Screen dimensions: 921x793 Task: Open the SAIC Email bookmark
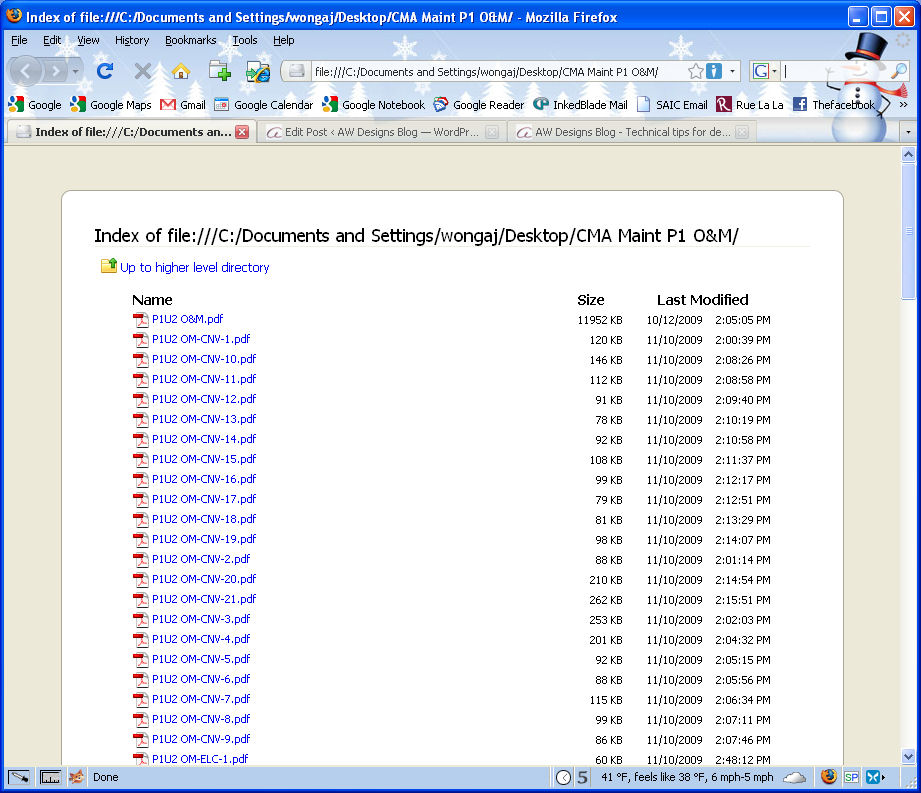coord(673,105)
